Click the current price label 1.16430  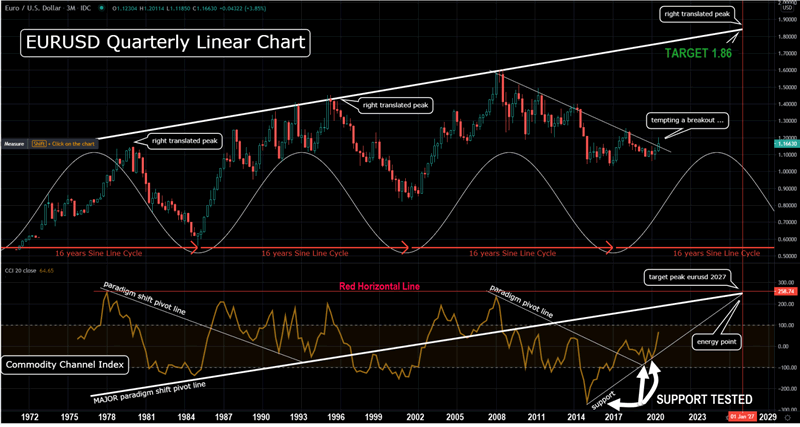[x=787, y=144]
